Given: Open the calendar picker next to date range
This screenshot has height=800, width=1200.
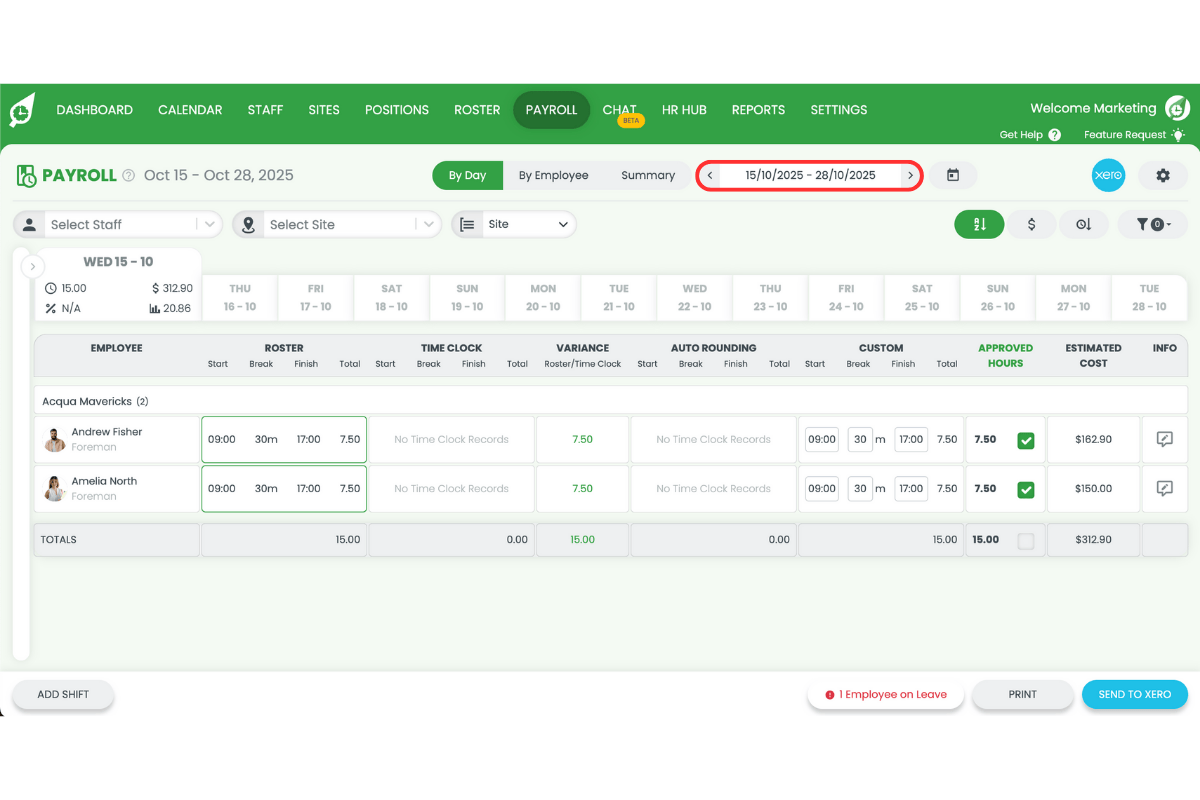Looking at the screenshot, I should [x=953, y=175].
